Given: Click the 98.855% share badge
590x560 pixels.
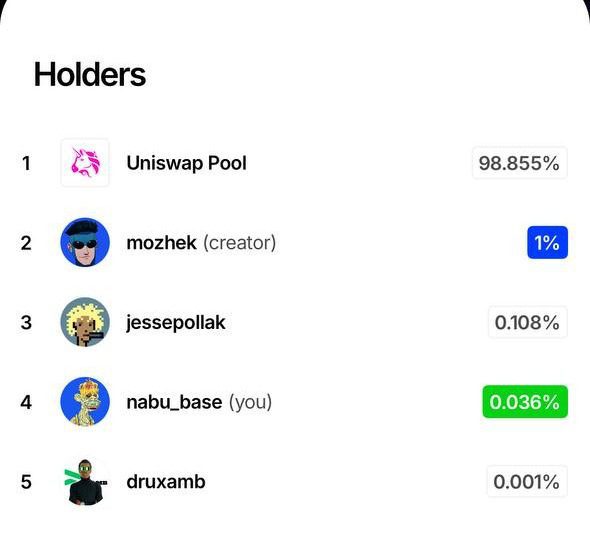Looking at the screenshot, I should coord(519,163).
